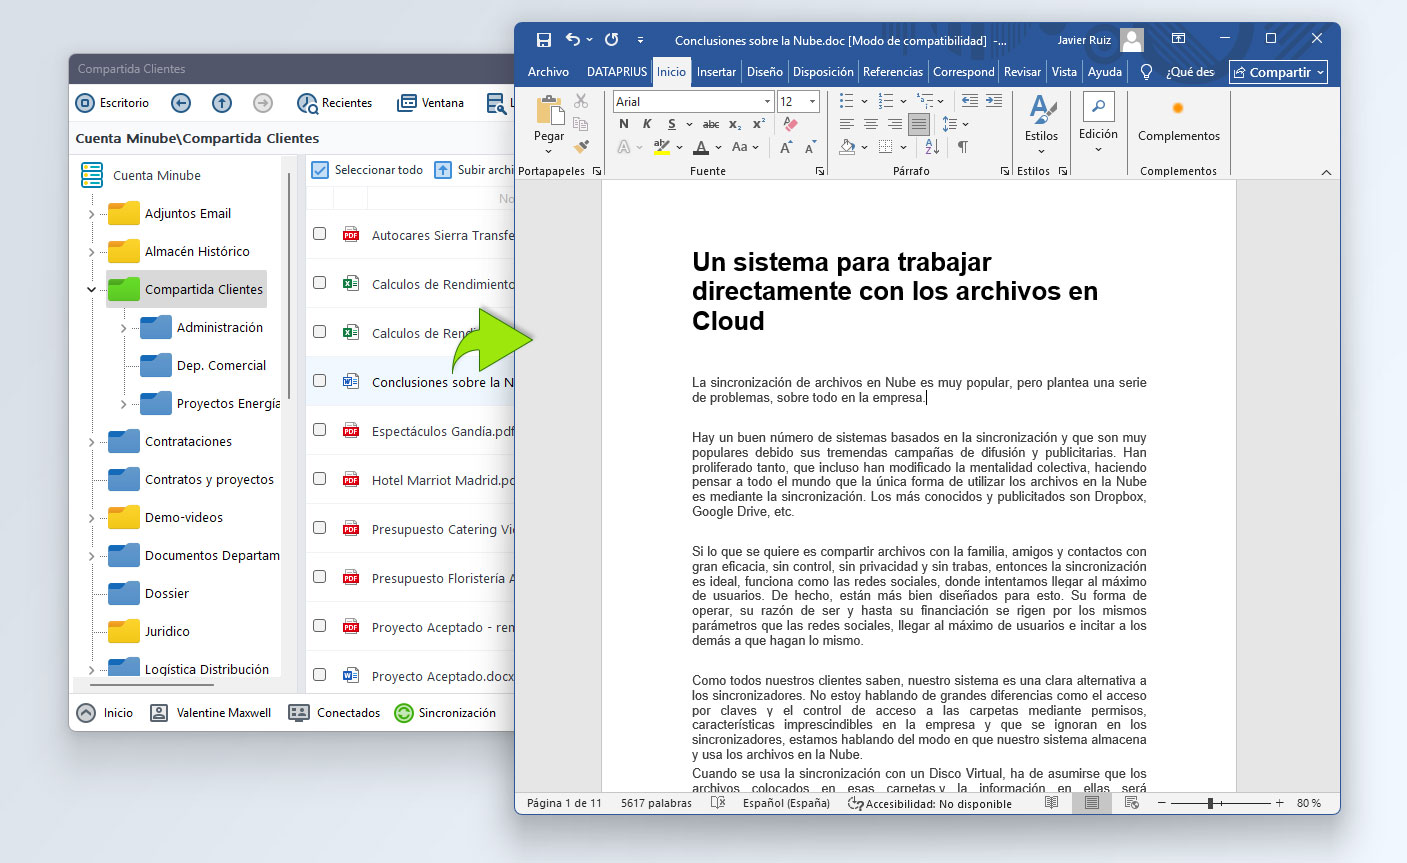Decrease the paragraph indent

(969, 101)
